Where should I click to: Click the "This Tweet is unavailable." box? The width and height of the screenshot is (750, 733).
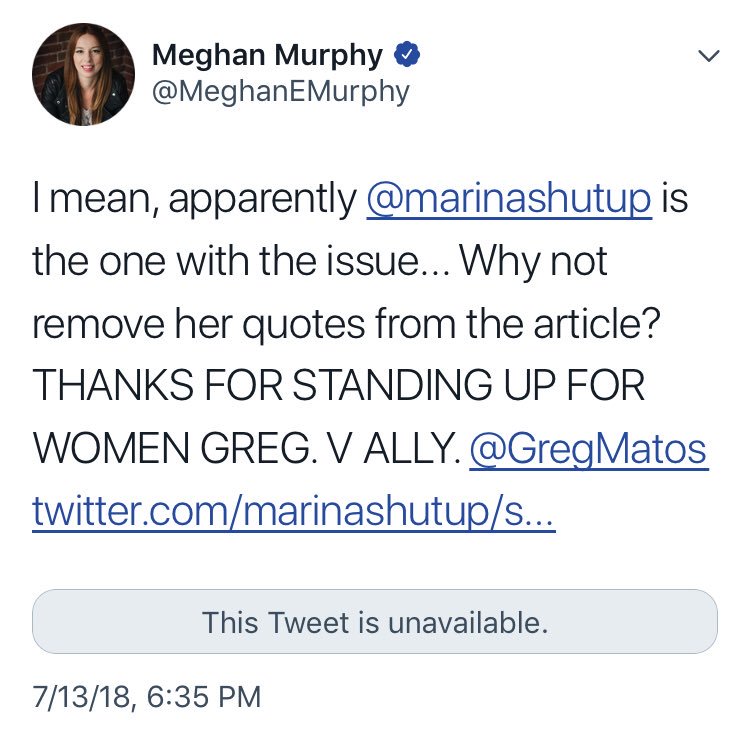point(375,623)
